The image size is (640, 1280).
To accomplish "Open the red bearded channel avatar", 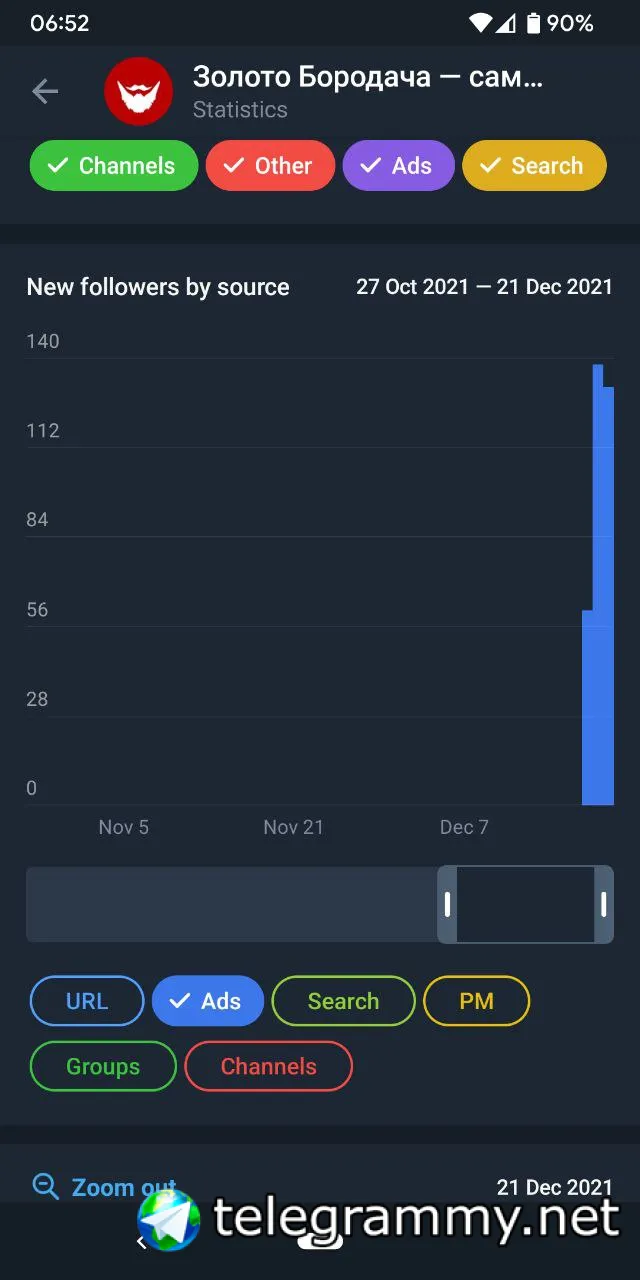I will 138,92.
